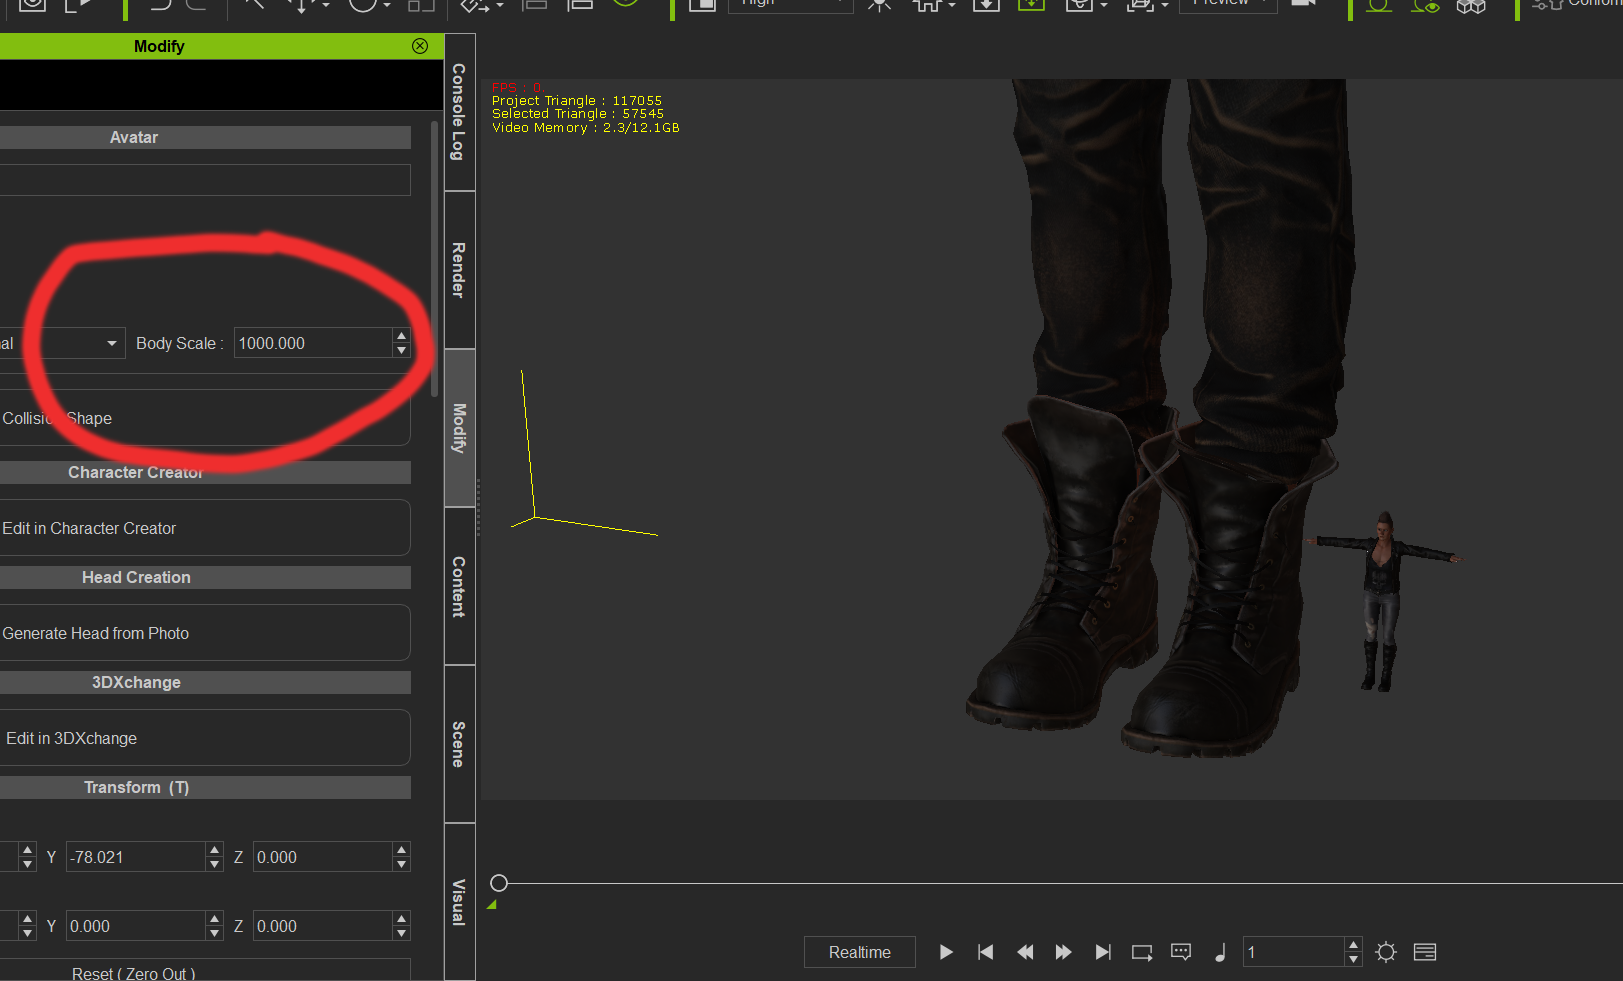This screenshot has width=1623, height=981.
Task: Open the Console Log side tab
Action: [x=459, y=112]
